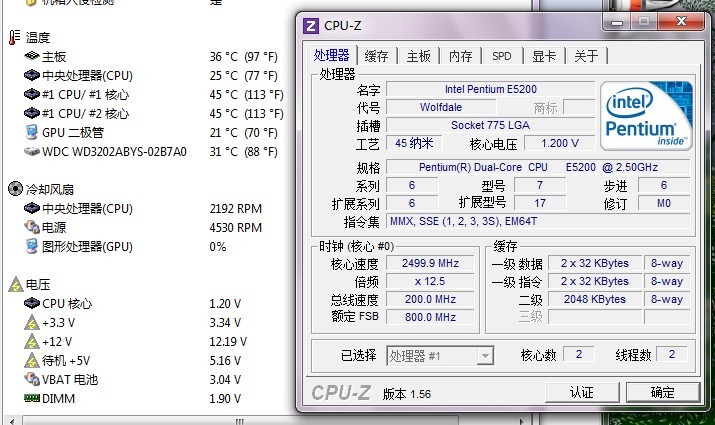This screenshot has width=715, height=425.
Task: Open the SPD tab
Action: [501, 56]
